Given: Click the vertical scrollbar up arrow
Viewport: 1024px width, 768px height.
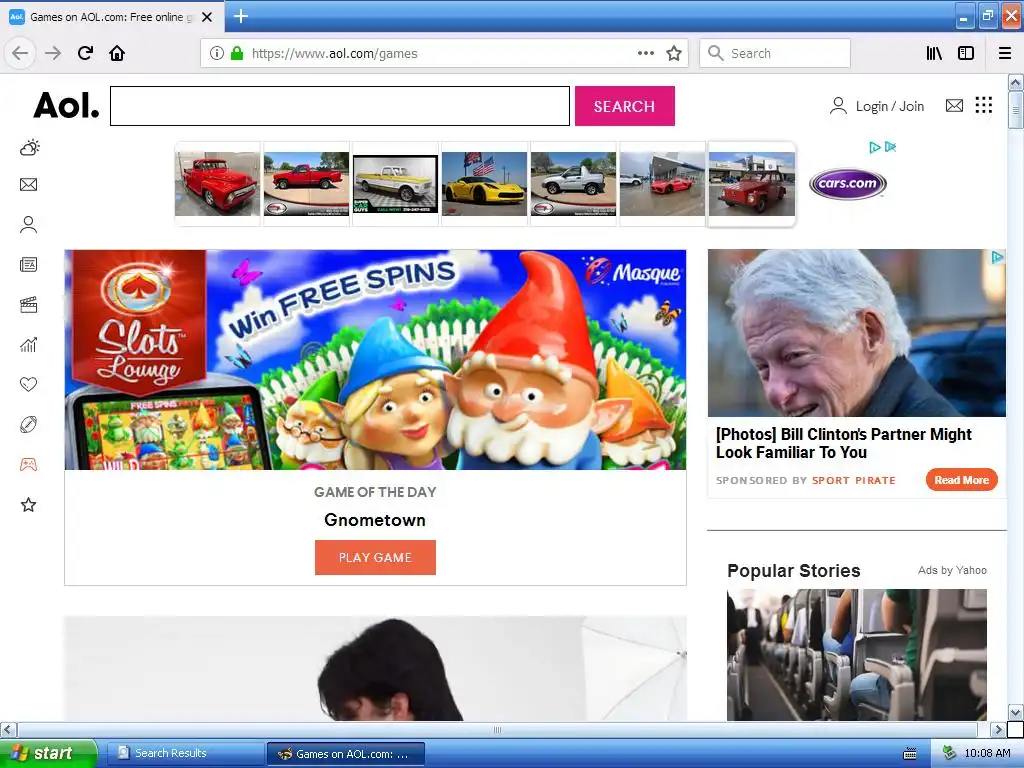Looking at the screenshot, I should coord(1015,82).
